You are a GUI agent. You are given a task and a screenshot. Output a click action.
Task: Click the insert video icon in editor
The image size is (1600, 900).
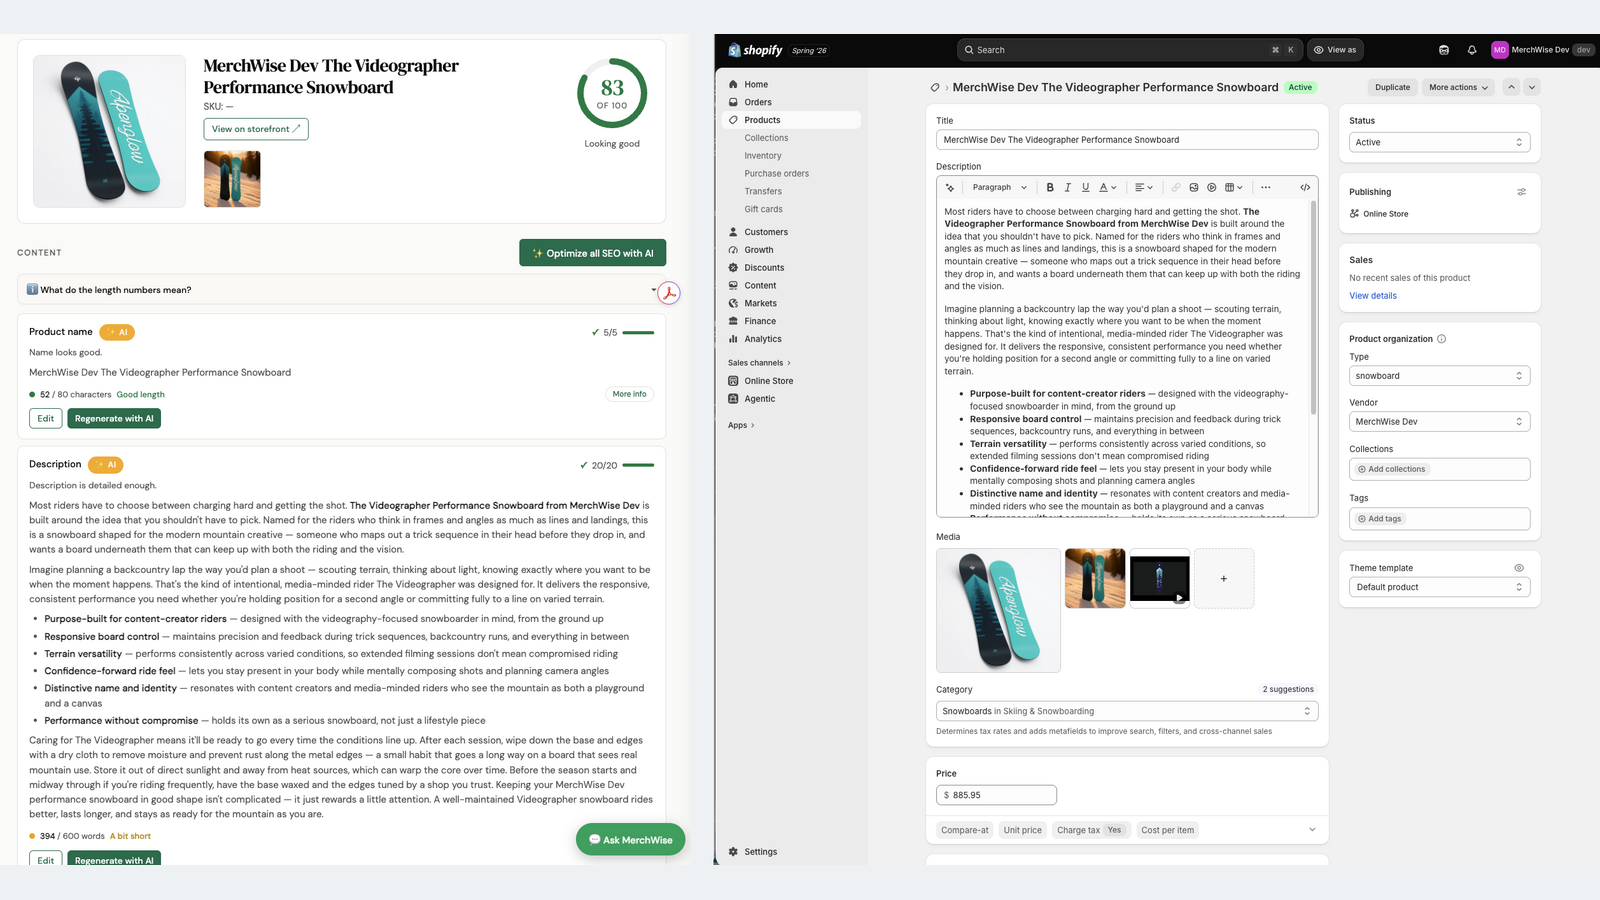tap(1212, 188)
